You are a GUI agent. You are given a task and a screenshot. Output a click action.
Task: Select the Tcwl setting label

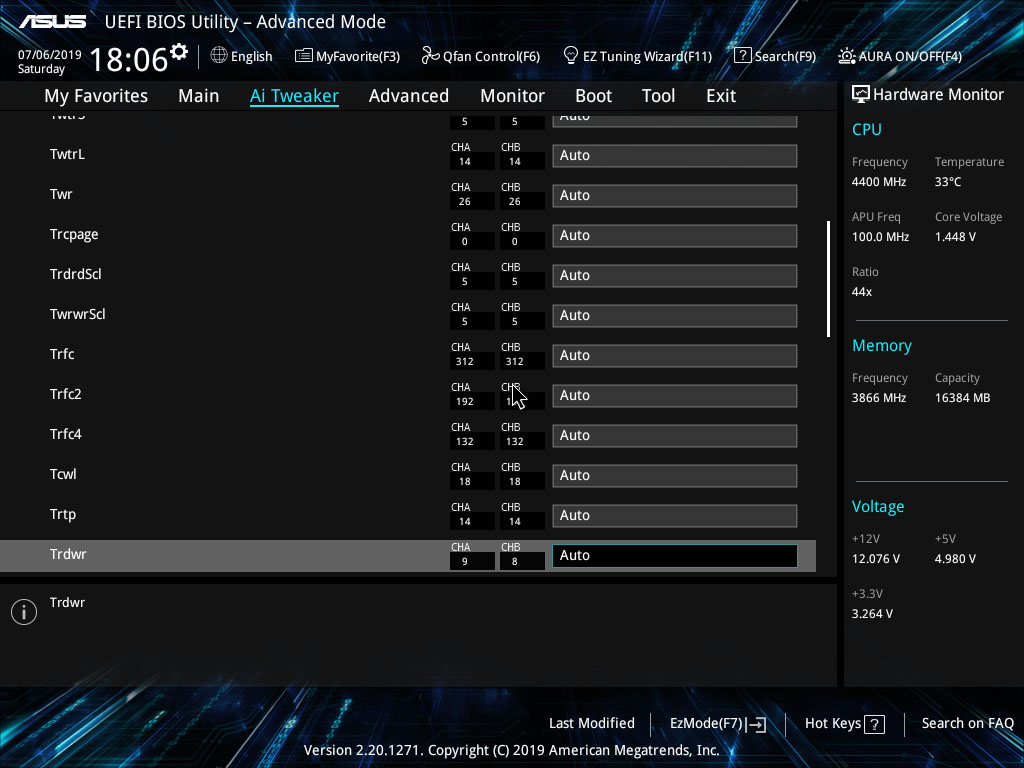coord(63,474)
